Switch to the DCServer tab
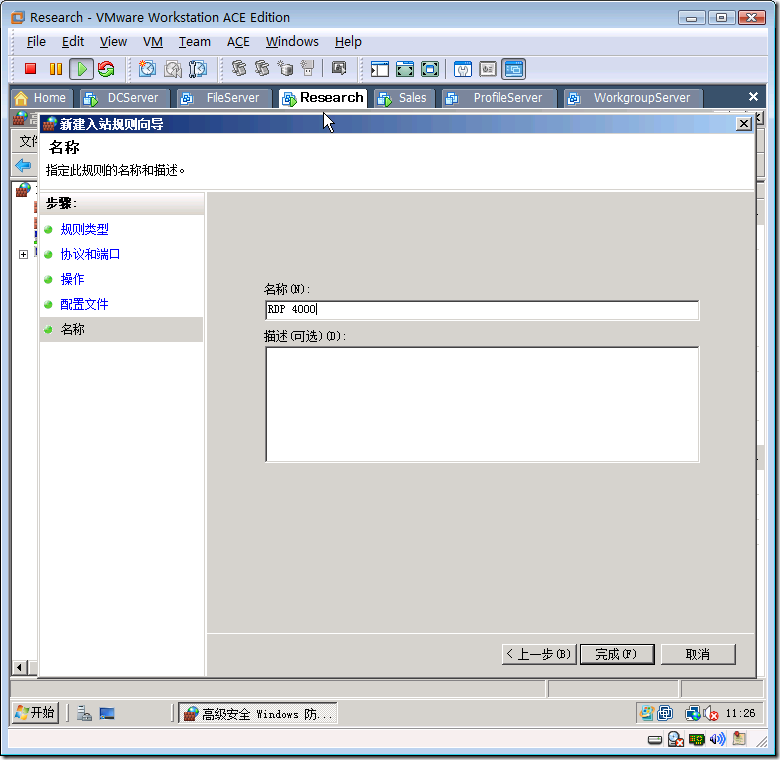 (x=125, y=98)
